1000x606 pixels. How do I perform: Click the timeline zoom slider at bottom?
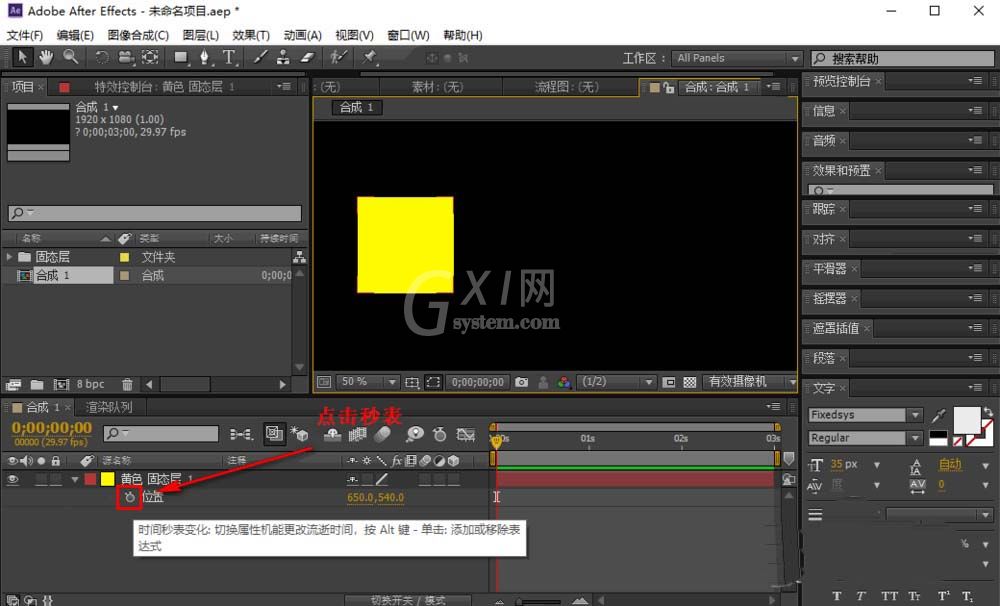tap(538, 602)
